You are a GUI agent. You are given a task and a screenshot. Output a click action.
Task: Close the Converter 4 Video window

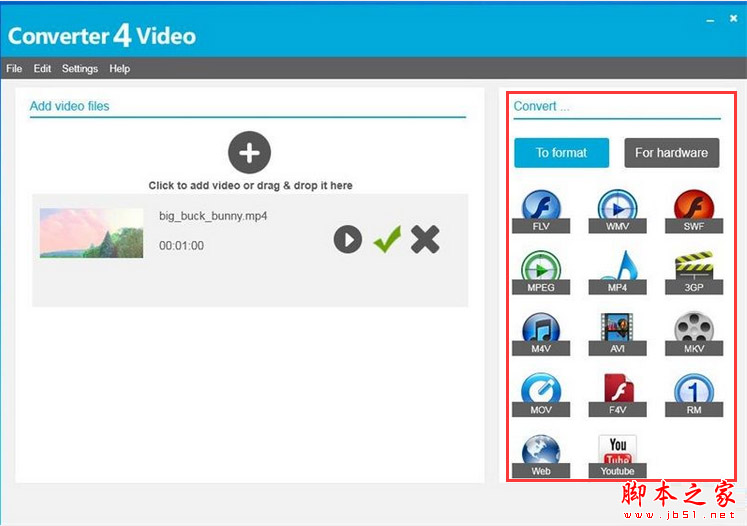(x=734, y=19)
